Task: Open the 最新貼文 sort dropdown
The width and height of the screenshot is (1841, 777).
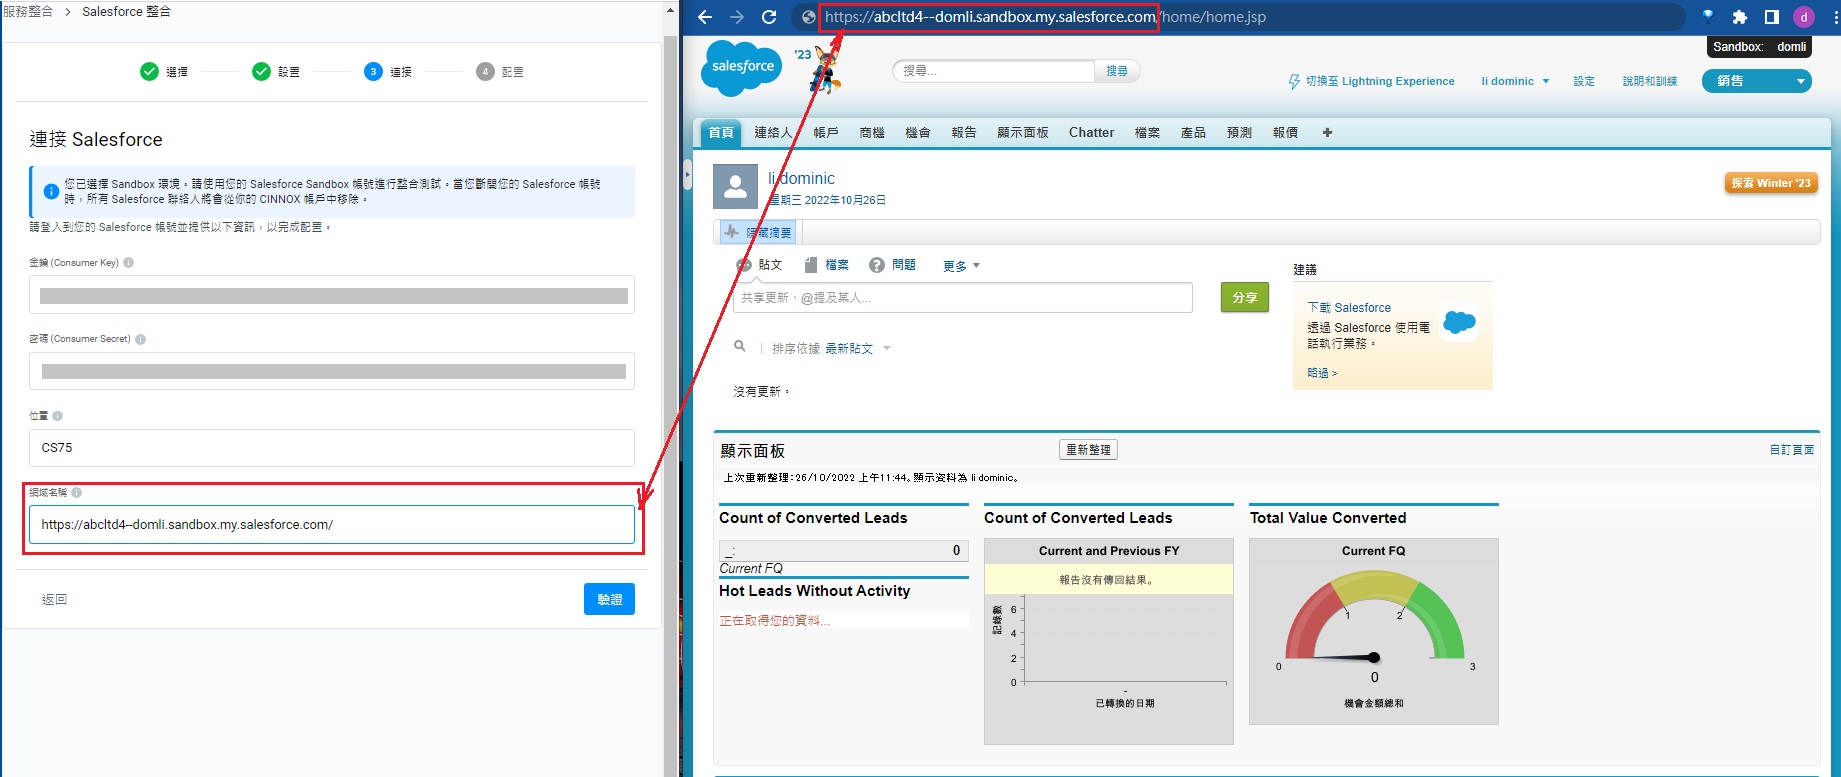Action: coord(857,349)
